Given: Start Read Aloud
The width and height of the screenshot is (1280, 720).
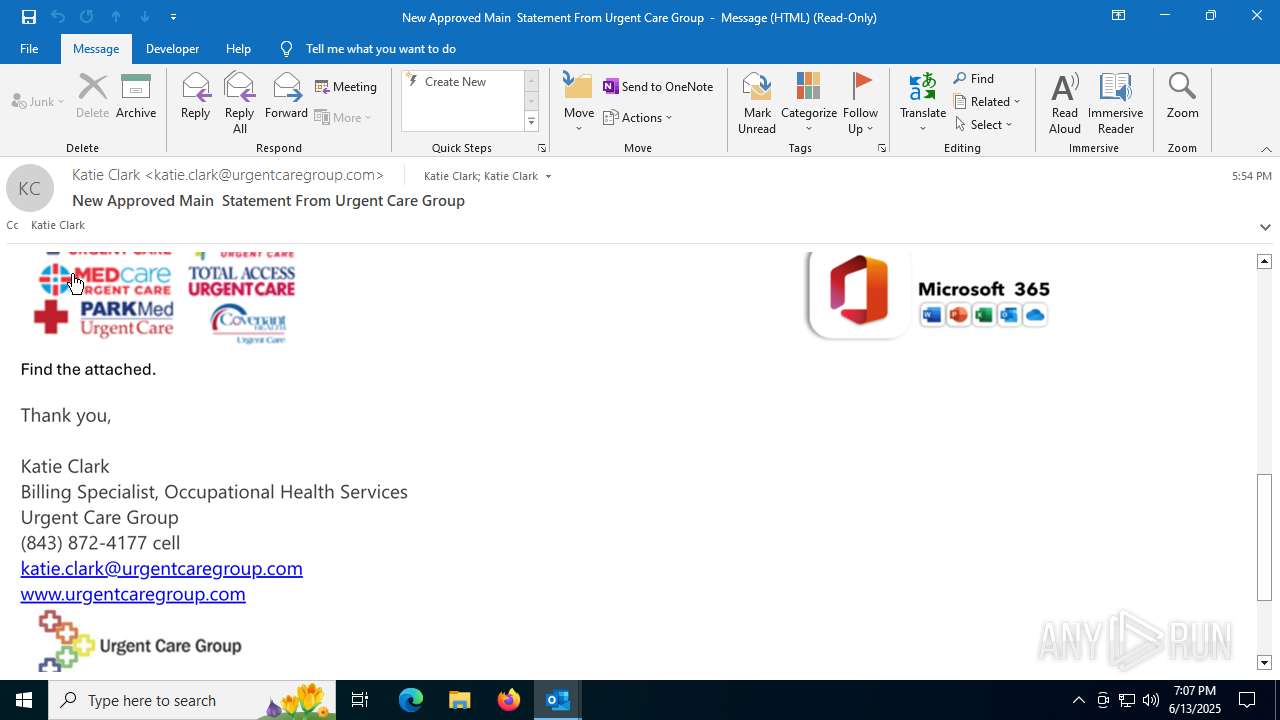Looking at the screenshot, I should click(x=1065, y=103).
